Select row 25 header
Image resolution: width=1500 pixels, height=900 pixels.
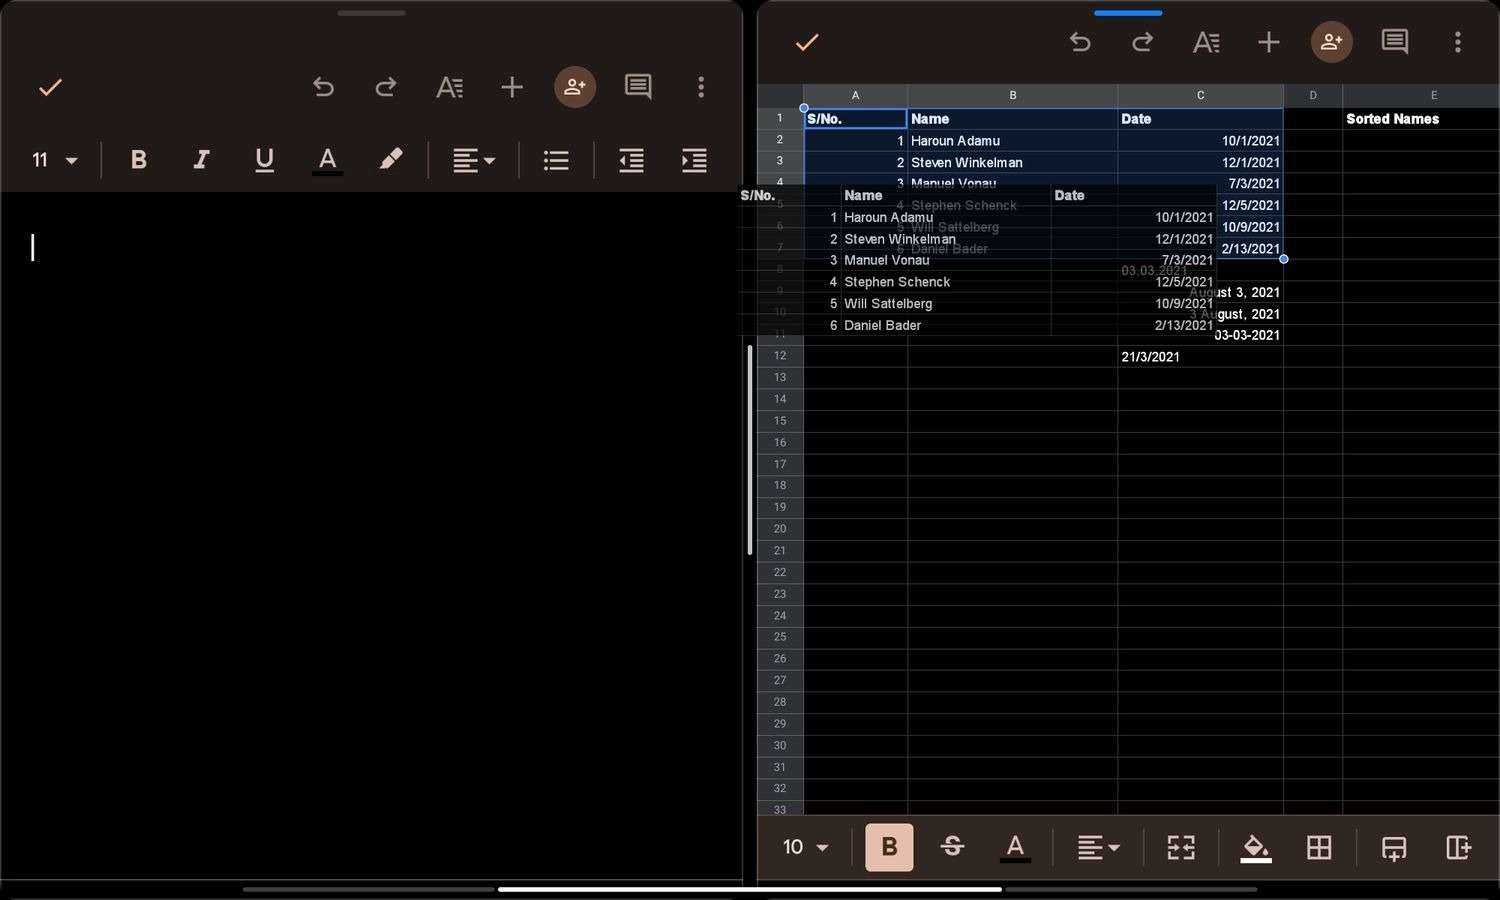[780, 637]
